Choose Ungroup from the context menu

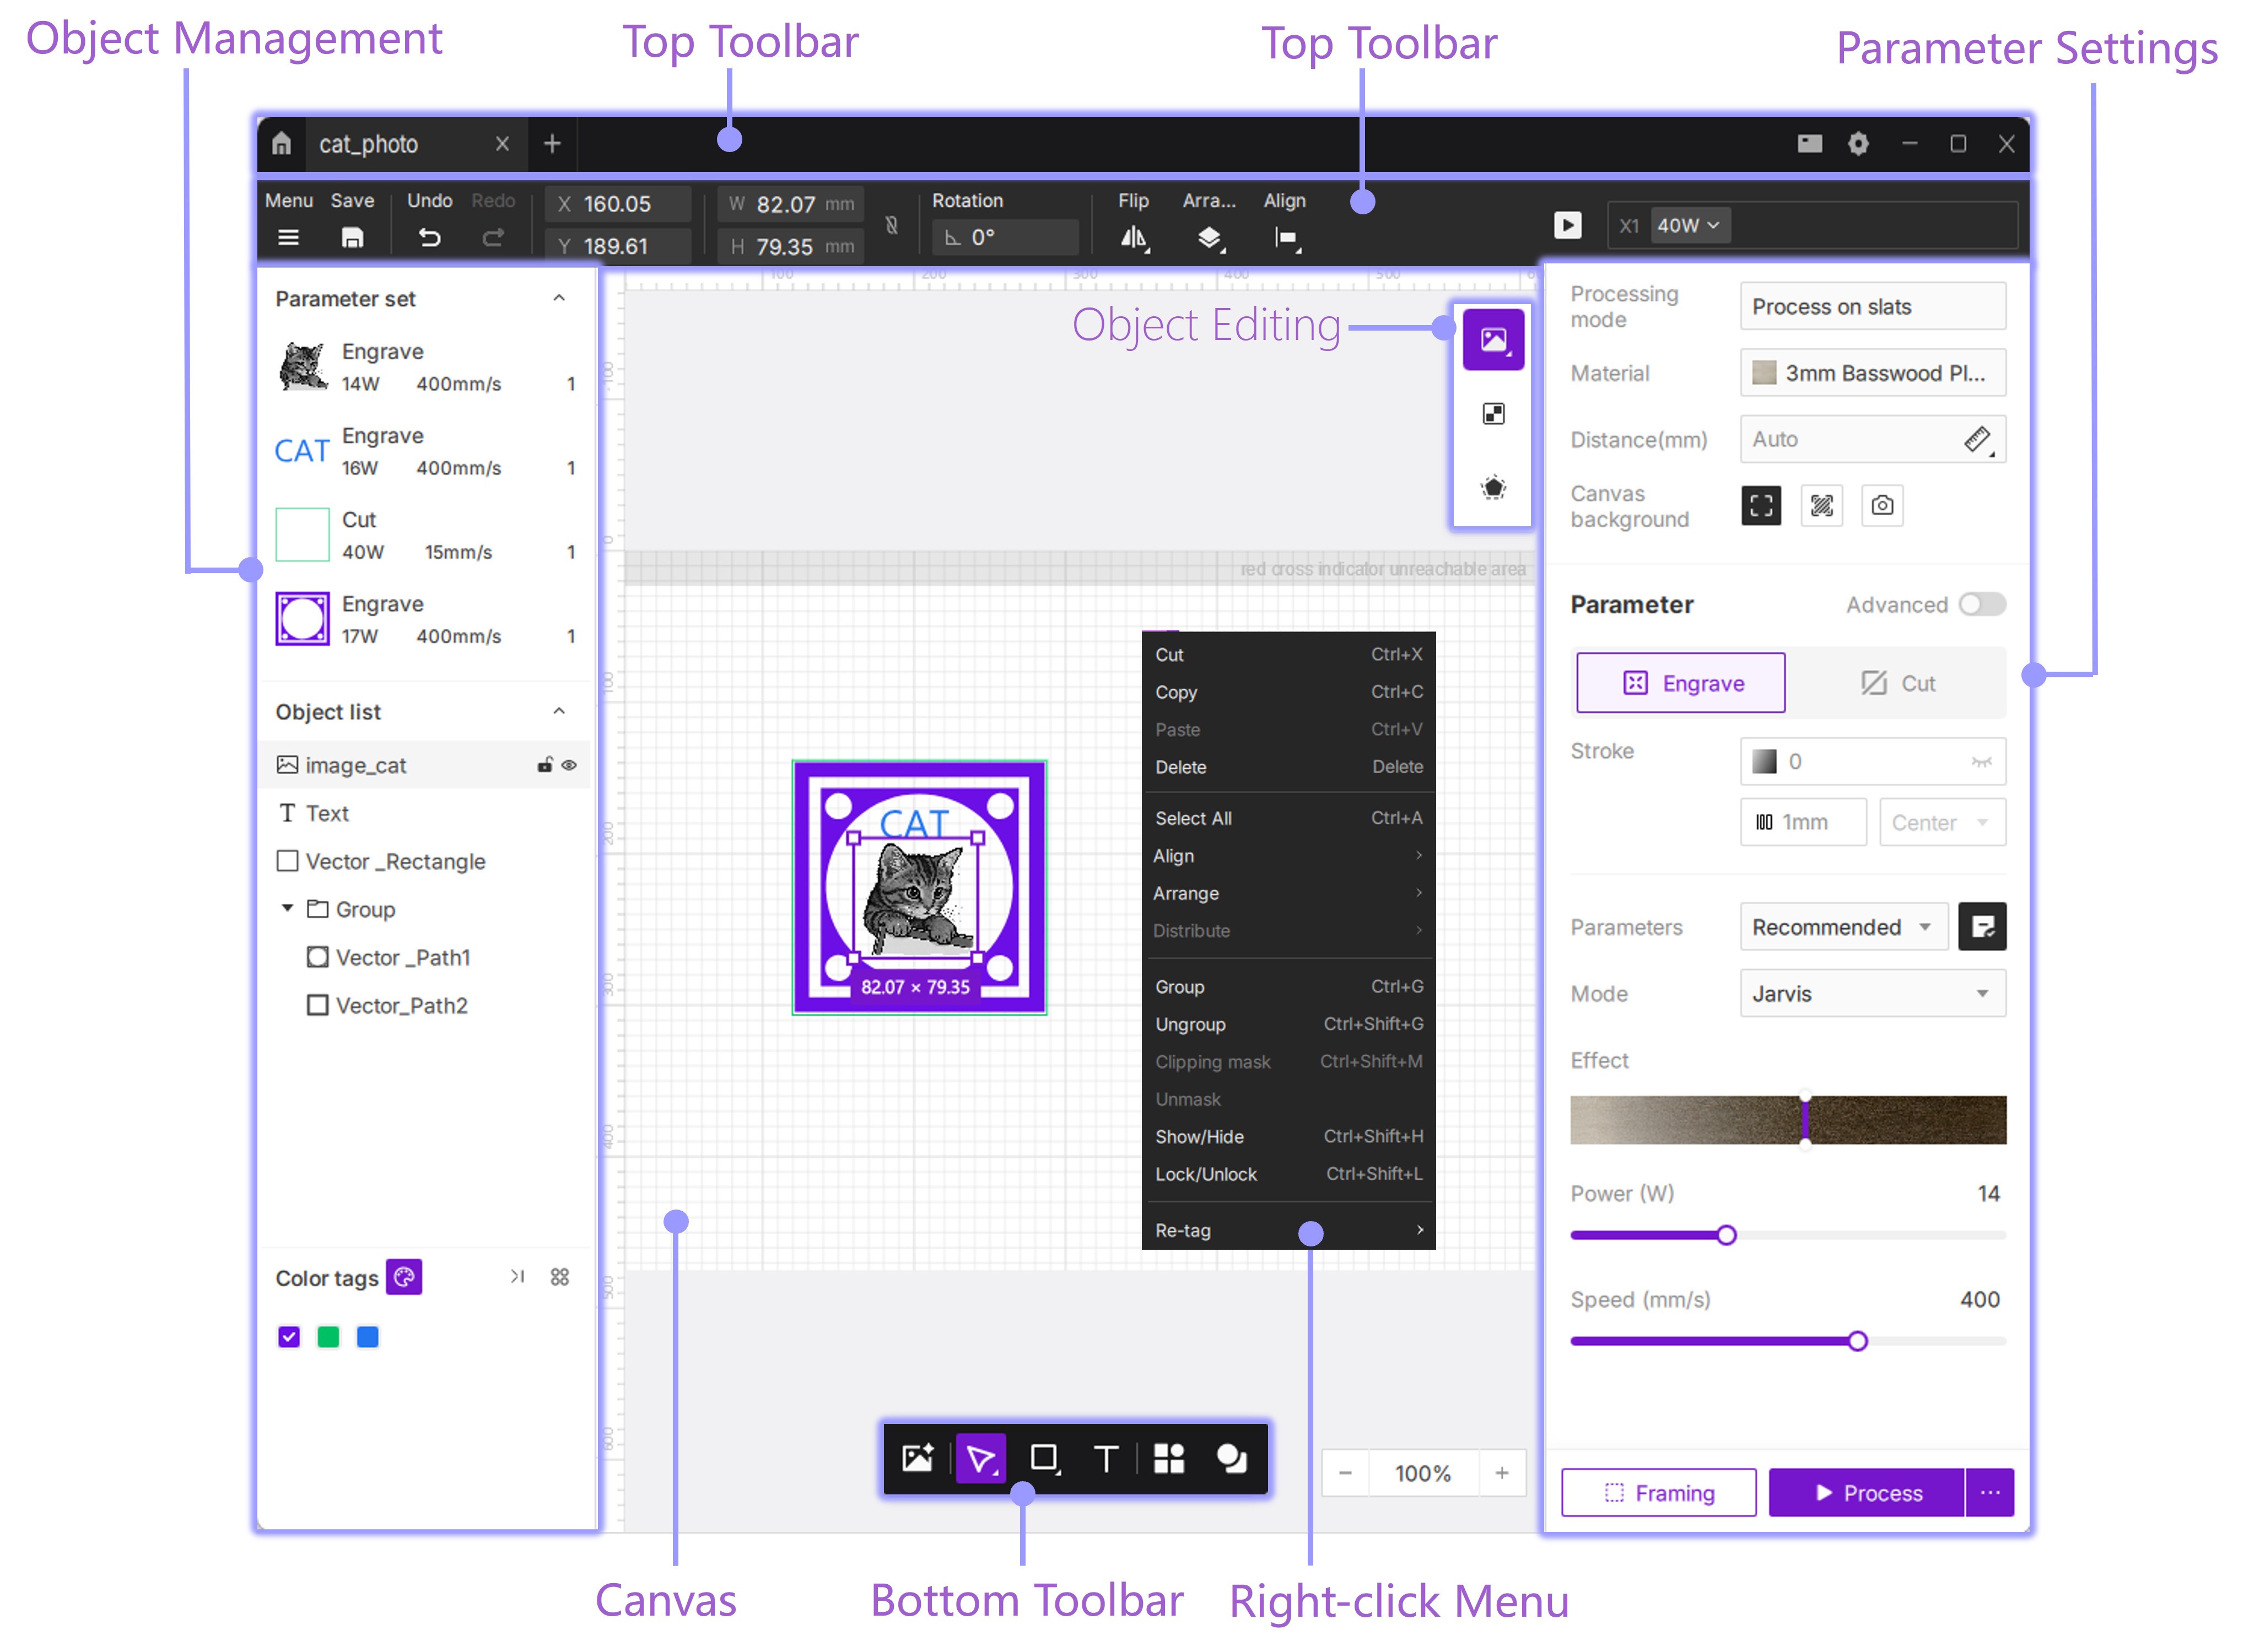pyautogui.click(x=1190, y=1024)
